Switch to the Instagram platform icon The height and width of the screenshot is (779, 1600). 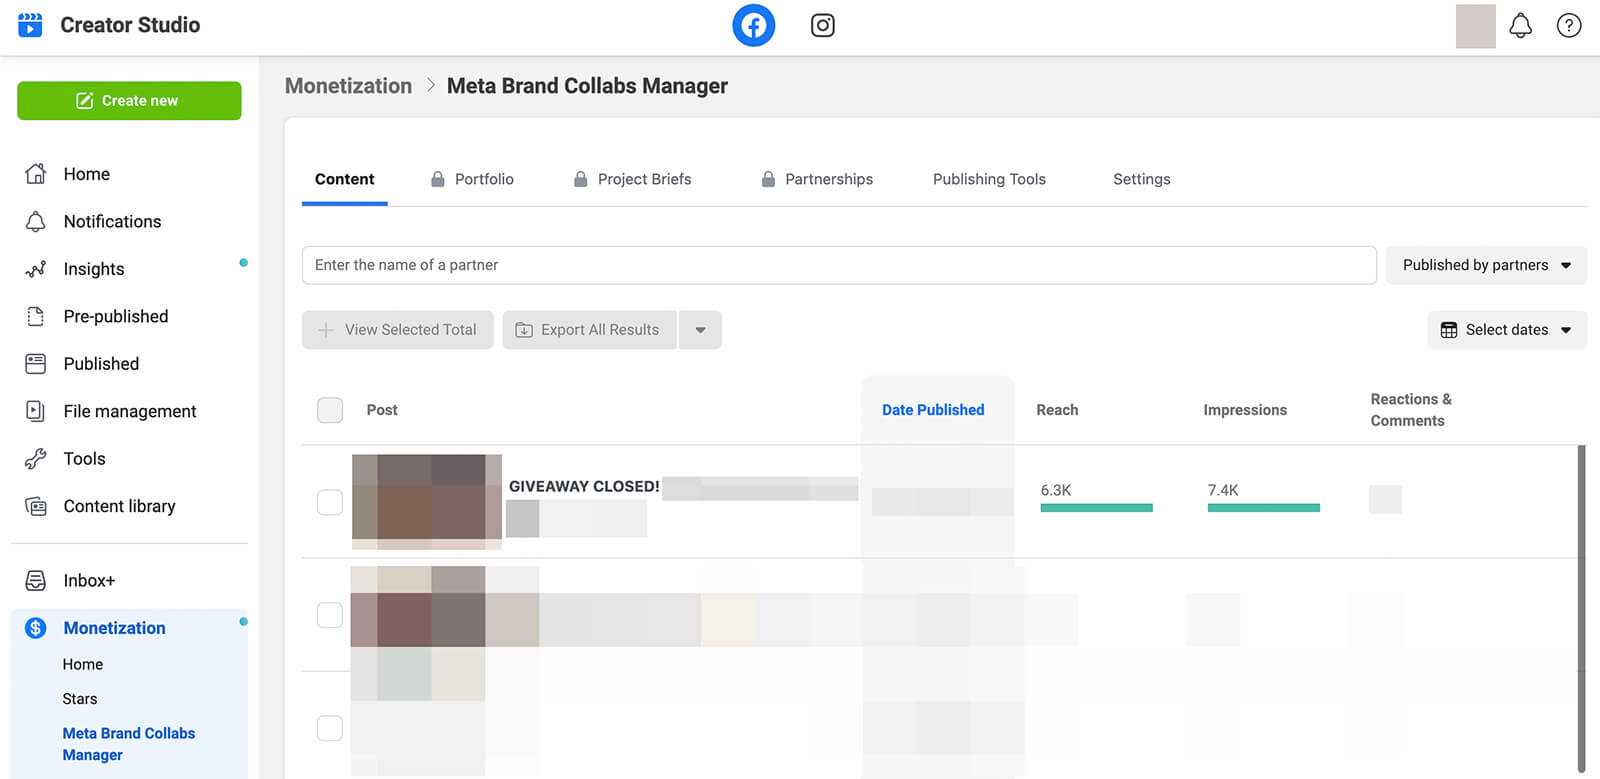pyautogui.click(x=822, y=25)
